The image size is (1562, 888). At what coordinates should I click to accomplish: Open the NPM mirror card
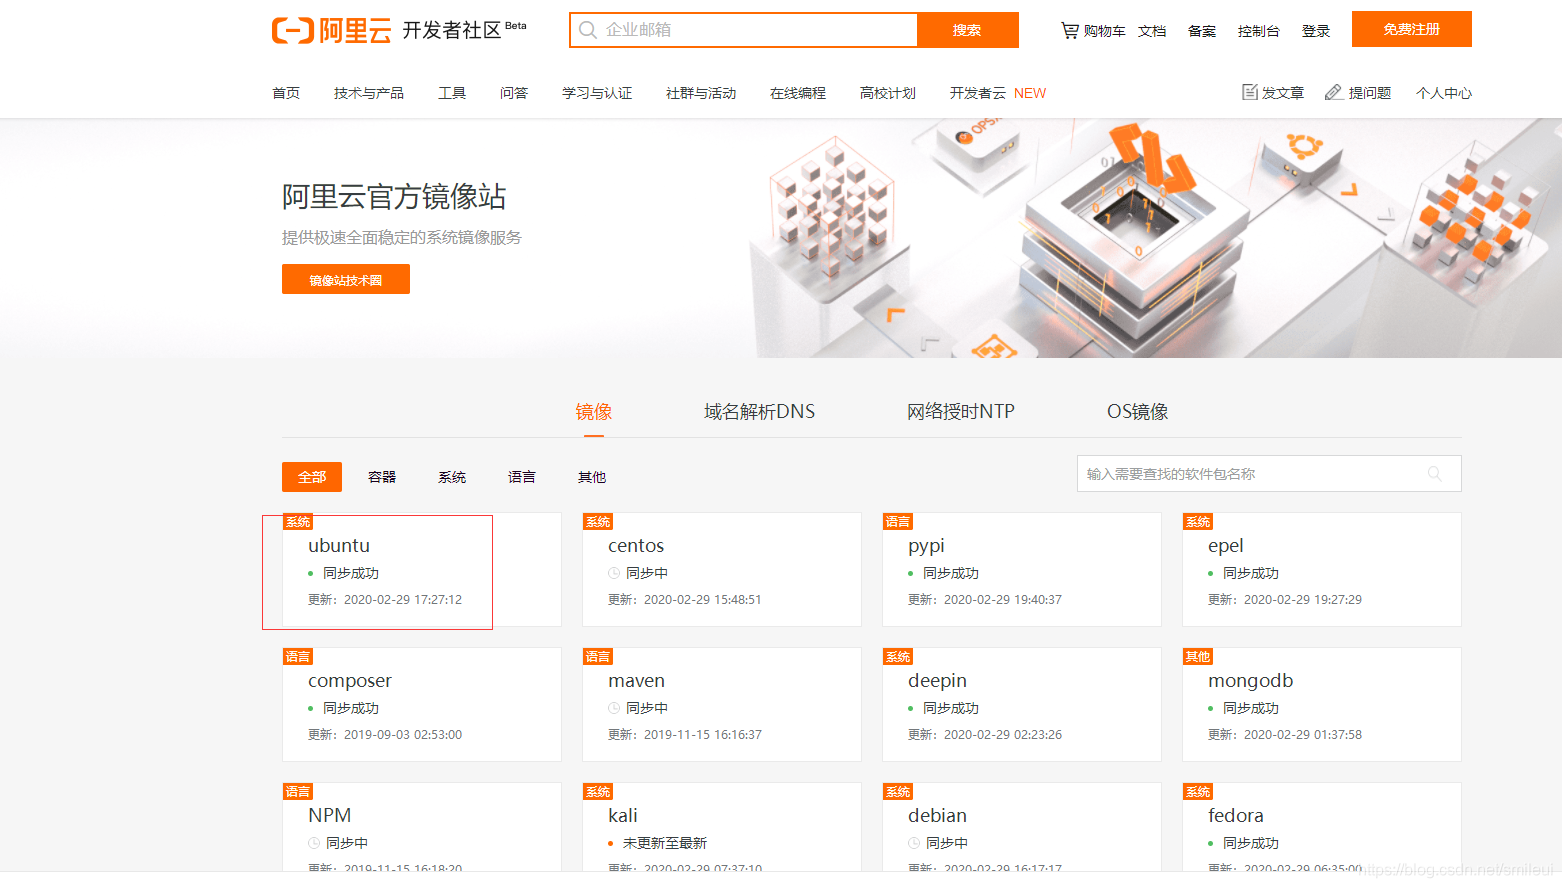tap(422, 827)
